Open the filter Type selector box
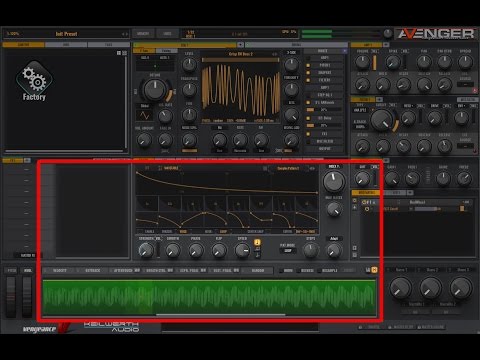 click(x=360, y=110)
